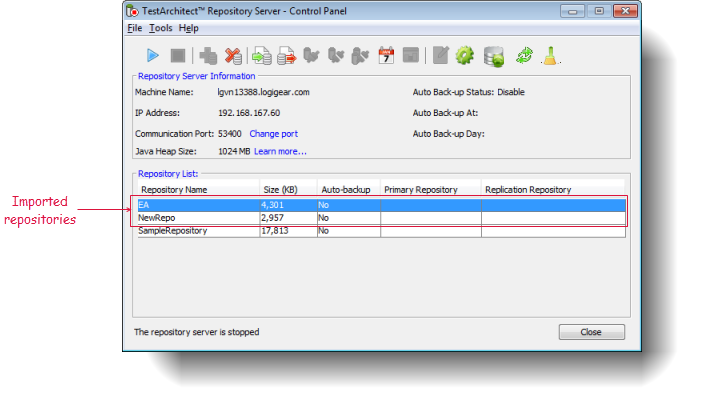Select the SampleRepository row
Viewport: 702px width, 412px height.
click(381, 231)
